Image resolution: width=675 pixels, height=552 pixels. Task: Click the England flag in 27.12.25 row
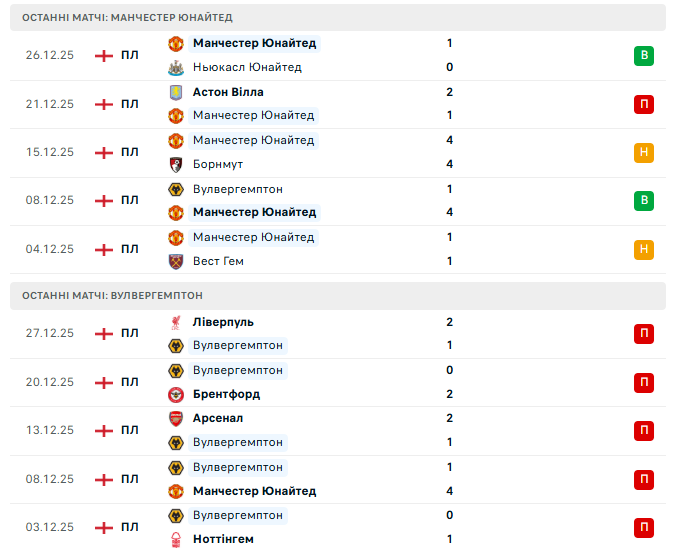coord(104,334)
